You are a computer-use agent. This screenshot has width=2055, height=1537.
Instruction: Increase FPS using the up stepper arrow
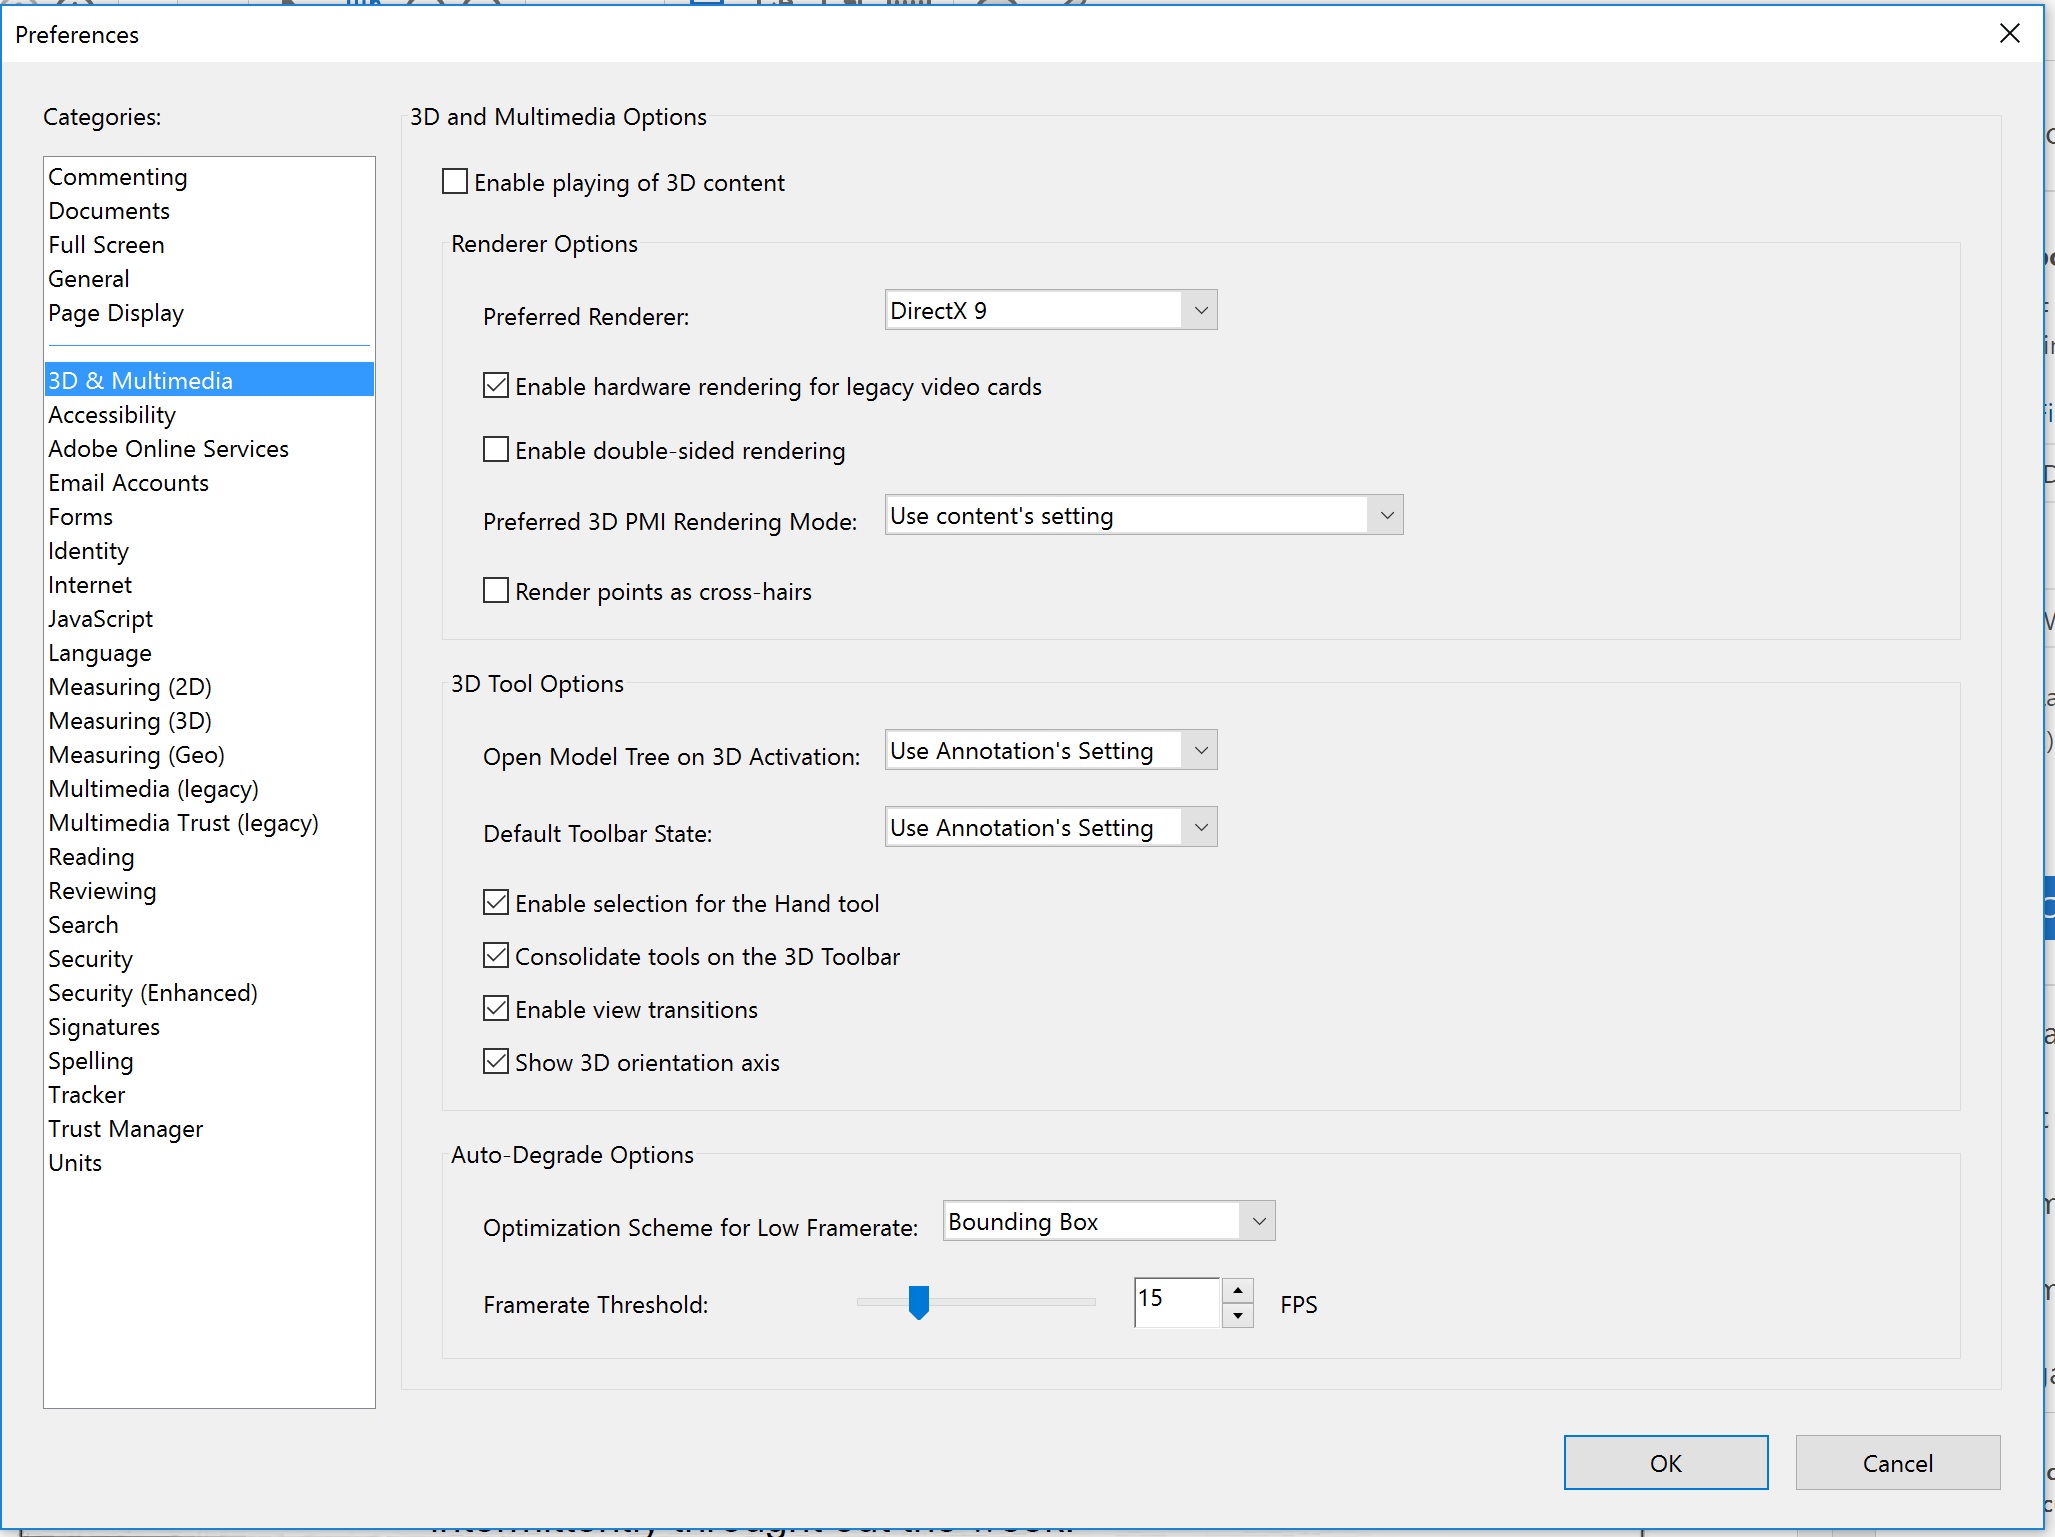(x=1238, y=1291)
